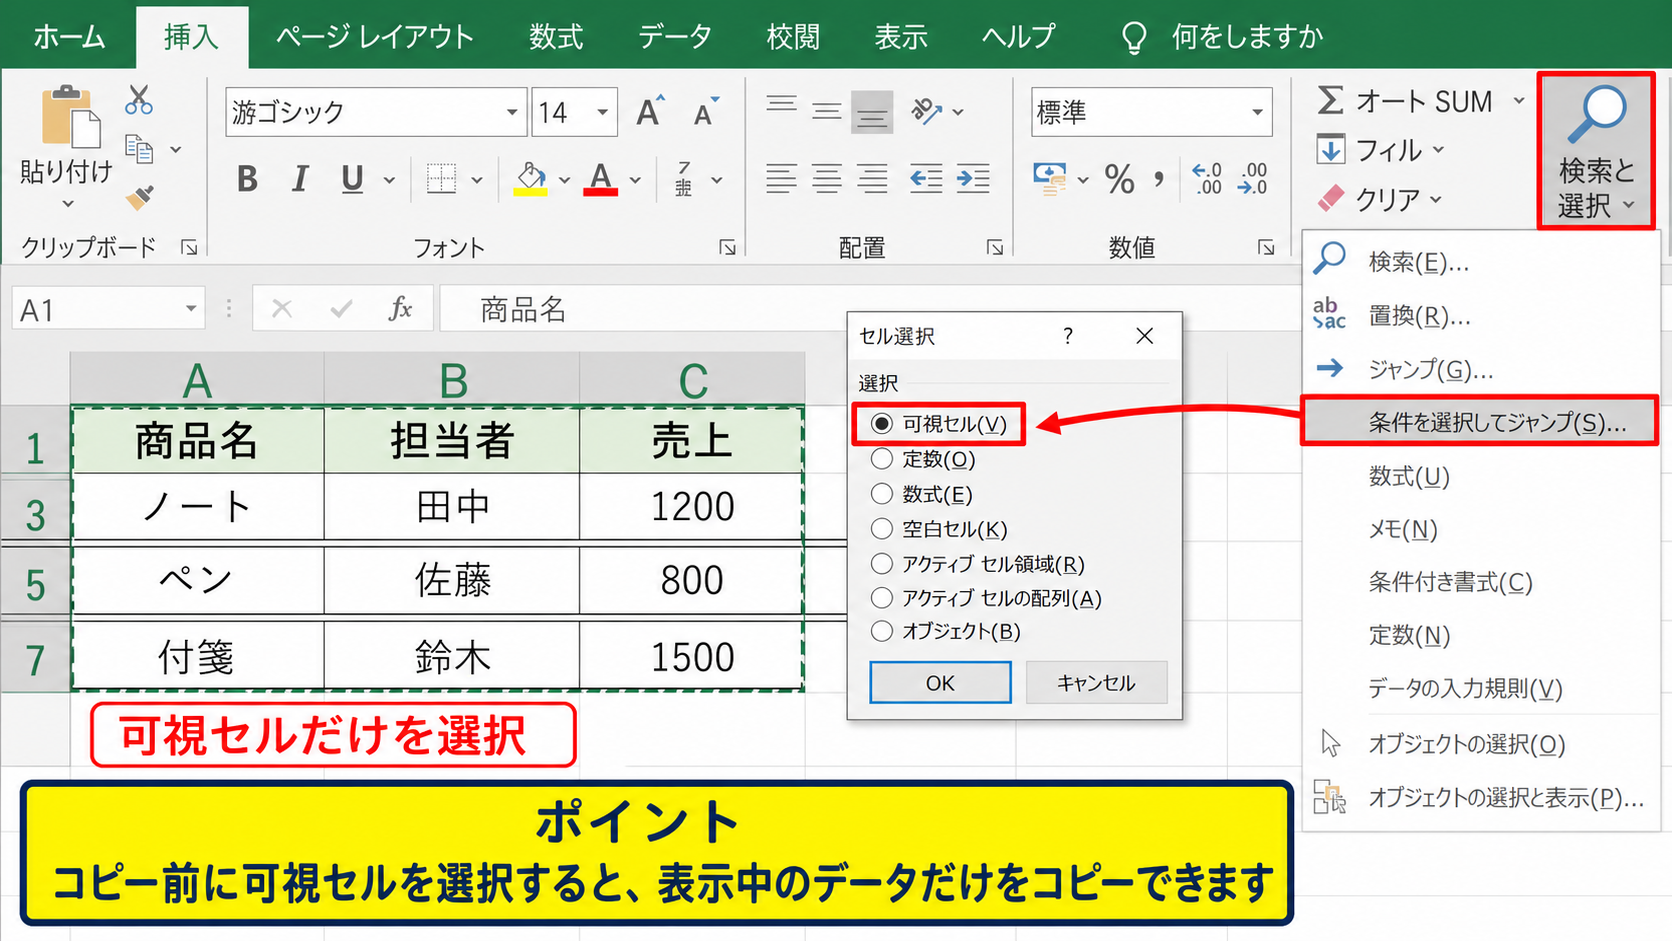This screenshot has width=1672, height=941.
Task: Switch to the 数式 ribbon tab
Action: [x=556, y=37]
